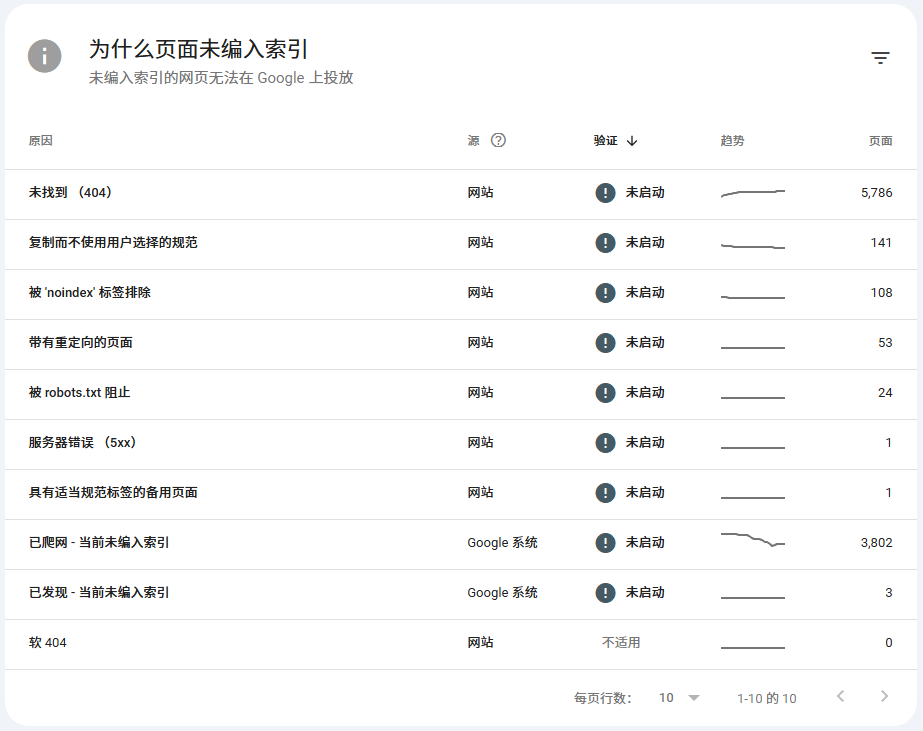
Task: Sort by the 验证 column header
Action: (605, 141)
